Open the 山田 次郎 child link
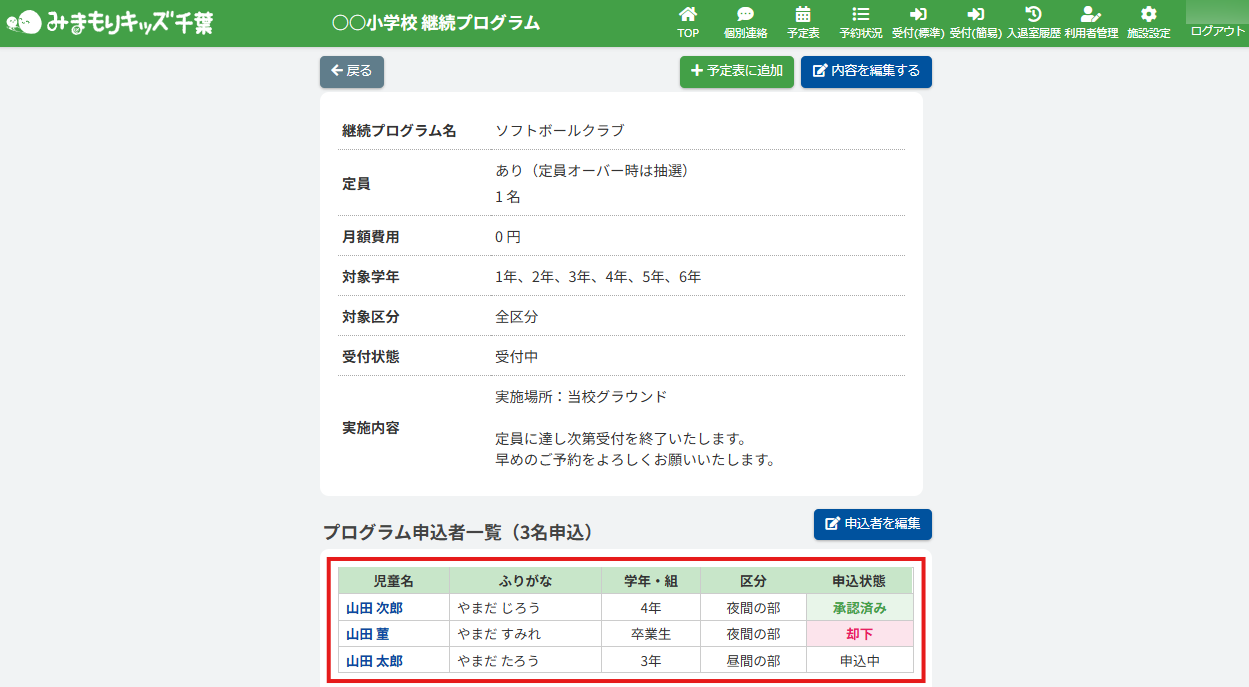This screenshot has height=687, width=1249. (374, 608)
